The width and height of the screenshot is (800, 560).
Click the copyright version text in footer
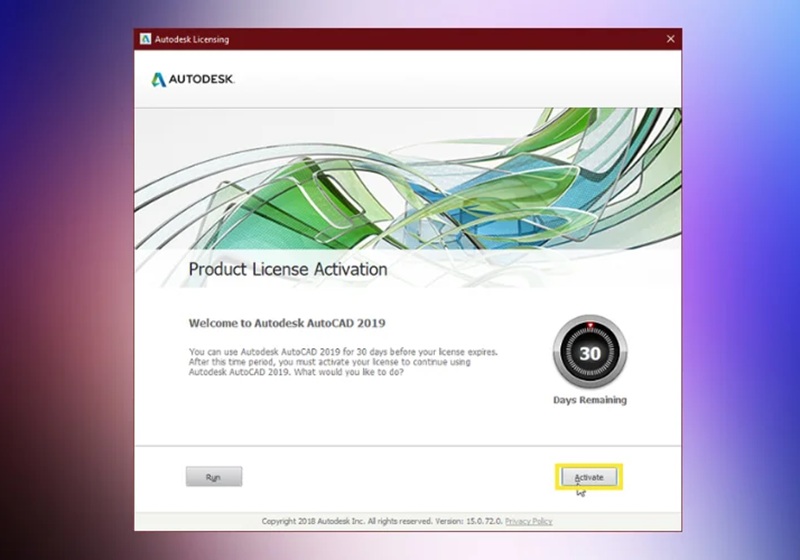[382, 521]
